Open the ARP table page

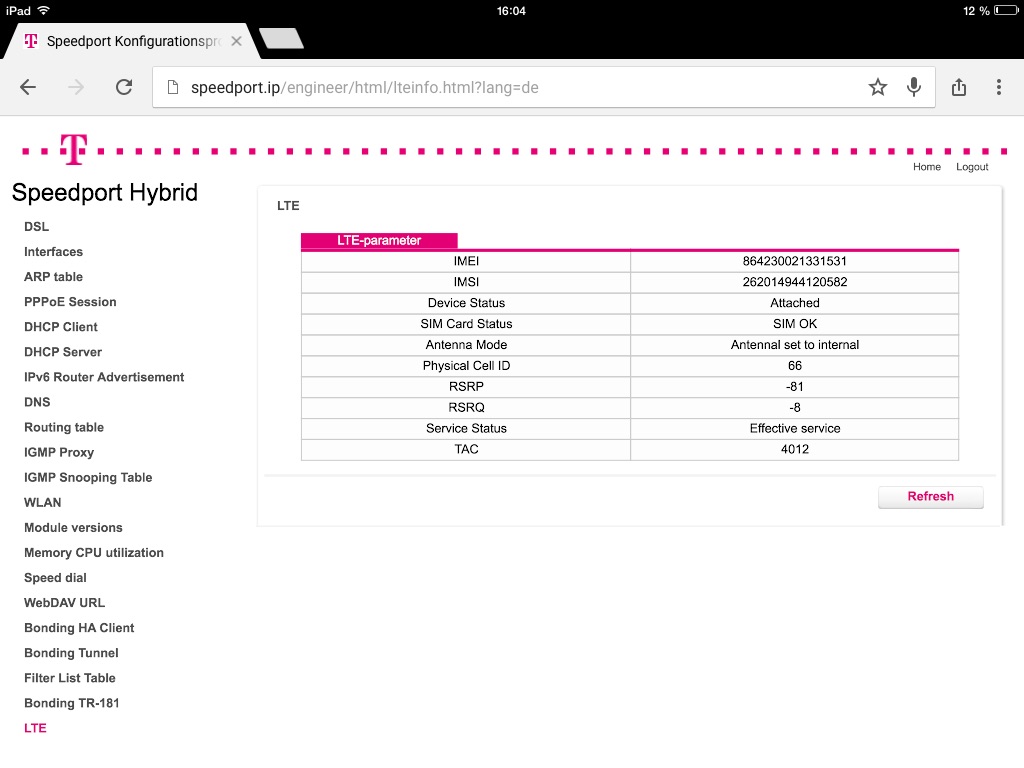[54, 277]
